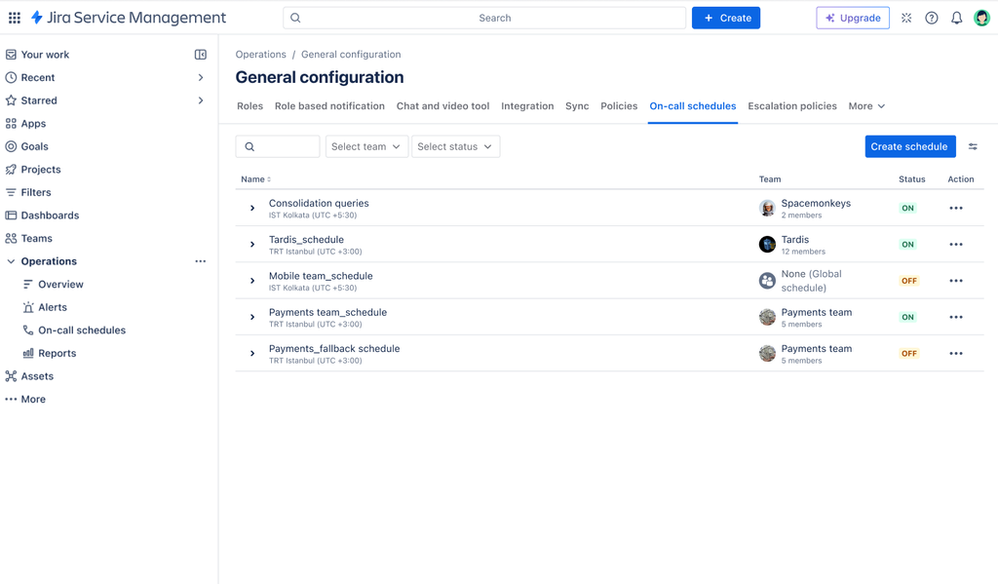Toggle ON status of Consolidation queries

[908, 208]
